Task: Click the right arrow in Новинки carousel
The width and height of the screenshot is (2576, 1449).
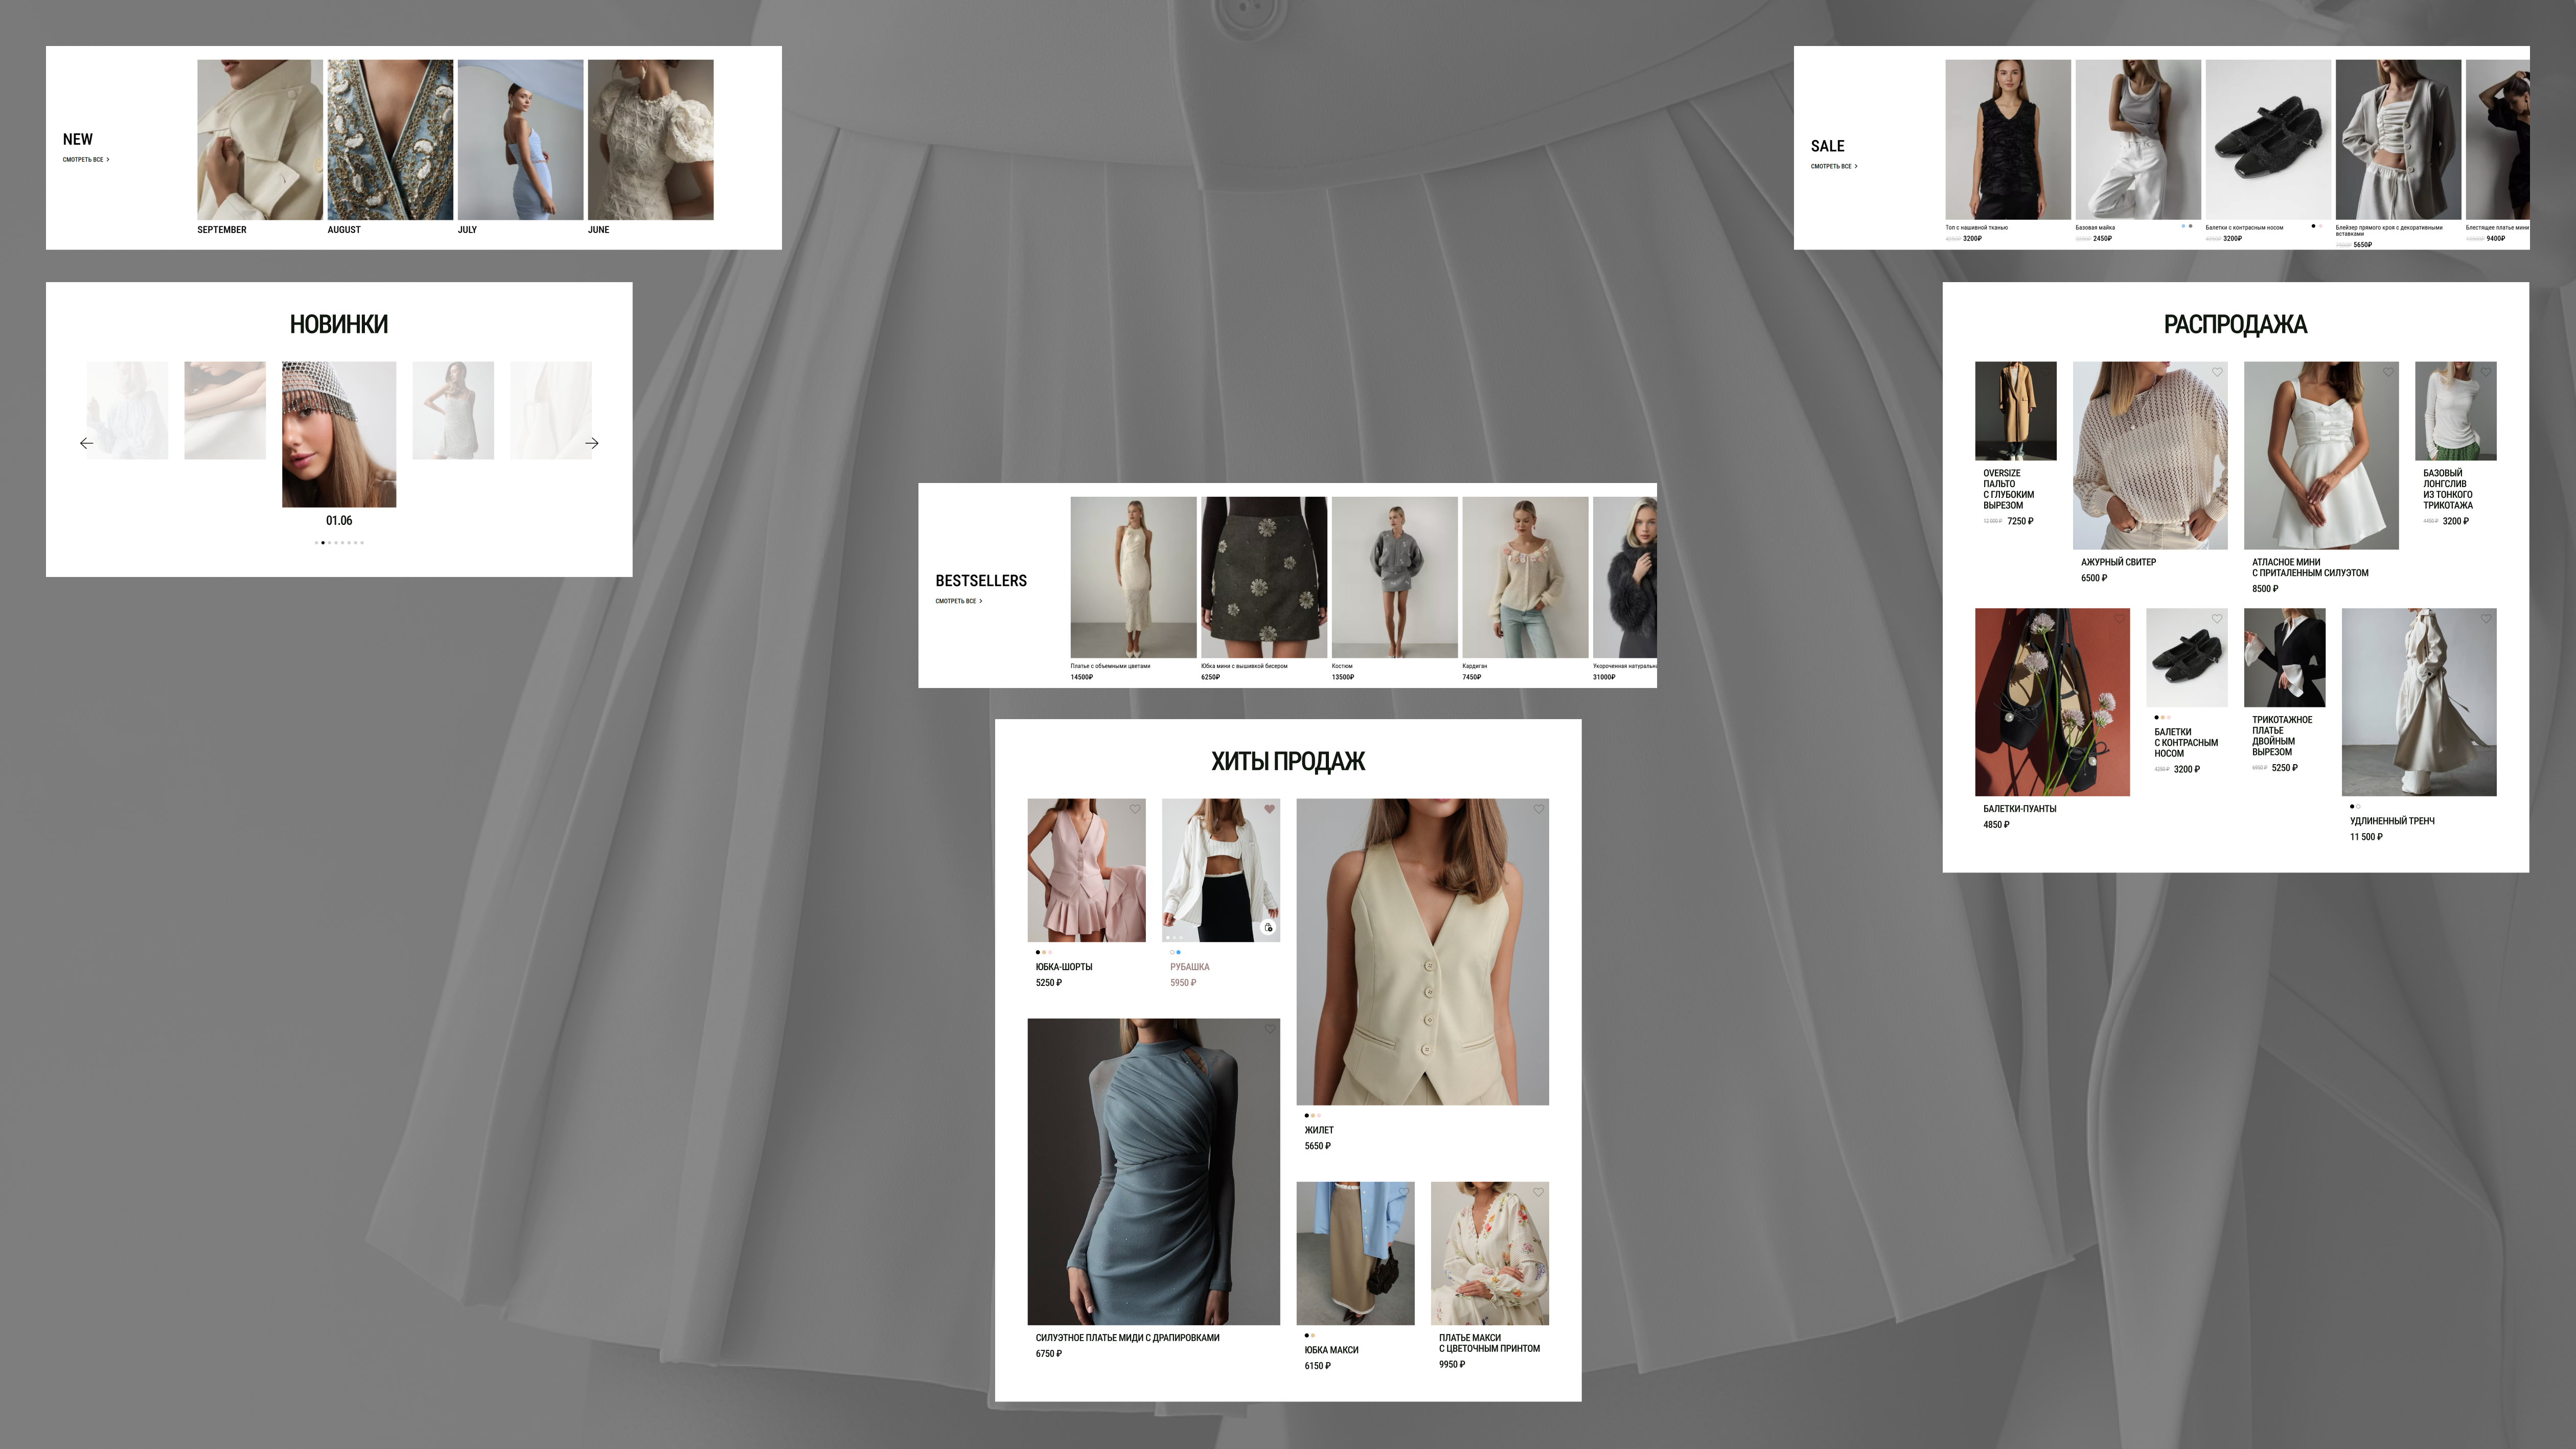Action: [x=592, y=443]
